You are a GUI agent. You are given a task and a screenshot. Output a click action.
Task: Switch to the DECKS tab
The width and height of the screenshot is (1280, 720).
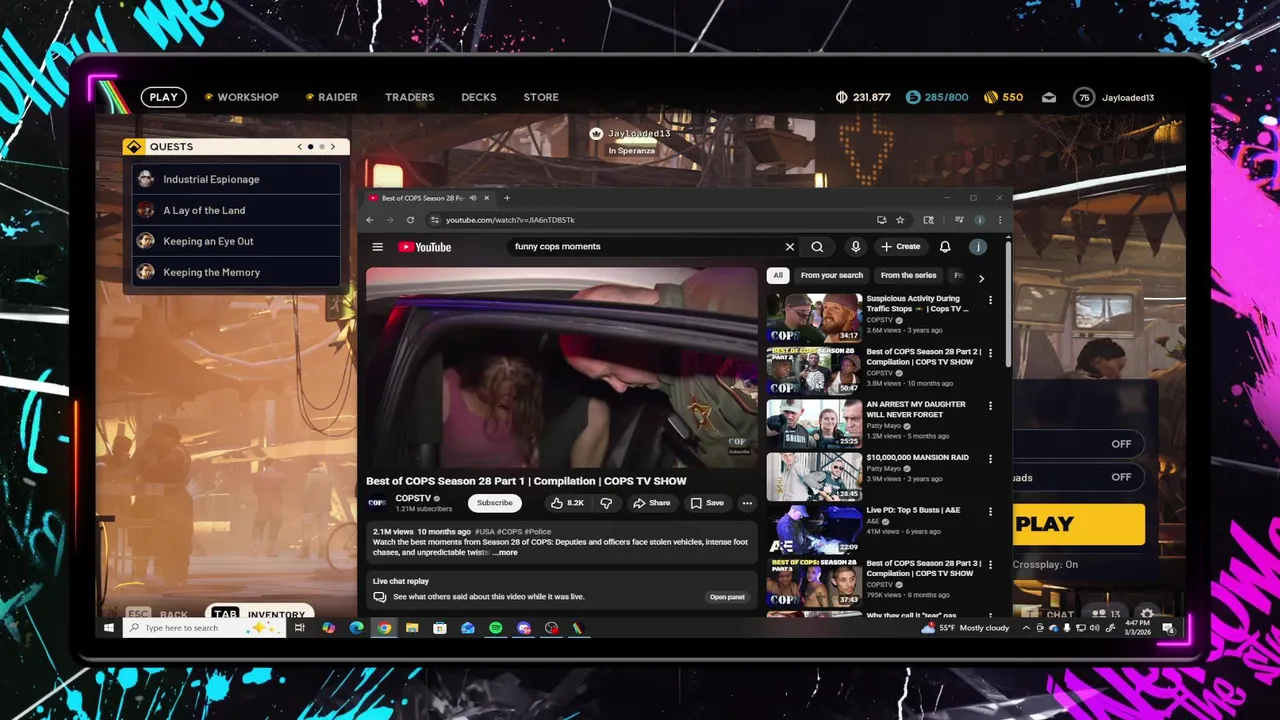(x=479, y=97)
